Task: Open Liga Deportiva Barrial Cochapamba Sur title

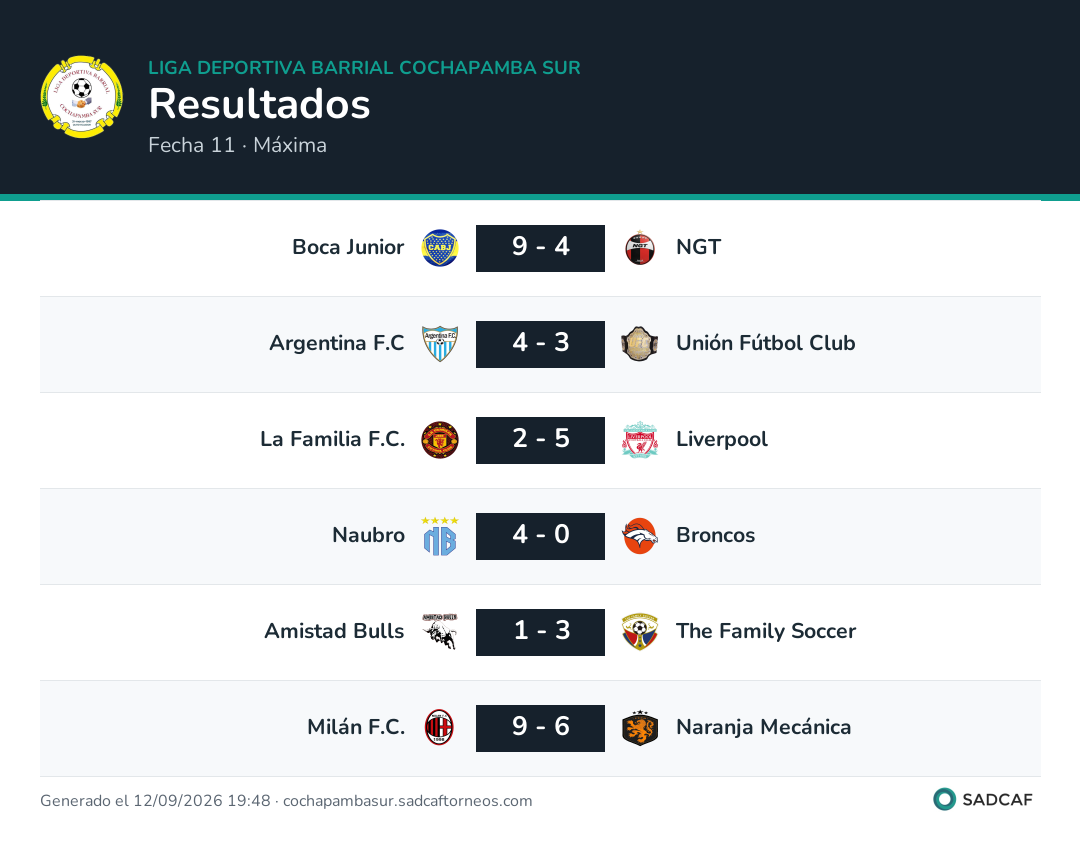Action: [x=364, y=67]
